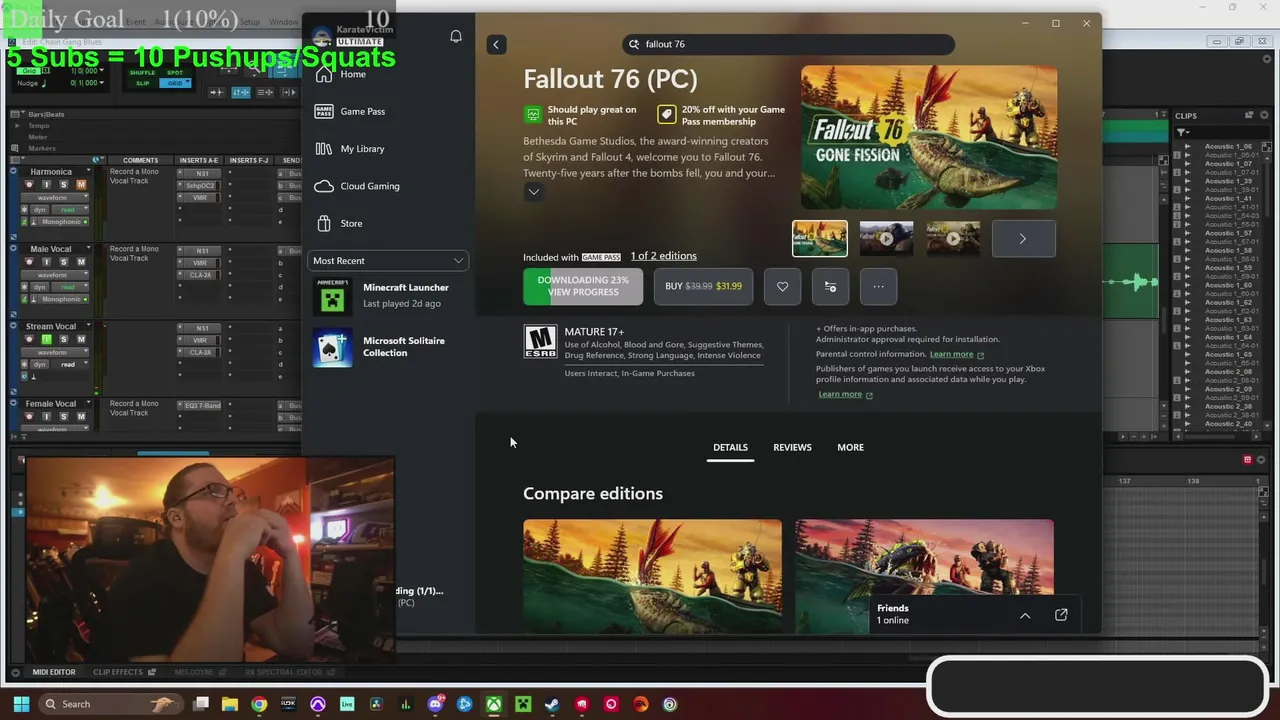Toggle input monitoring on Stream Vocal track
This screenshot has width=1280, height=720.
point(47,339)
